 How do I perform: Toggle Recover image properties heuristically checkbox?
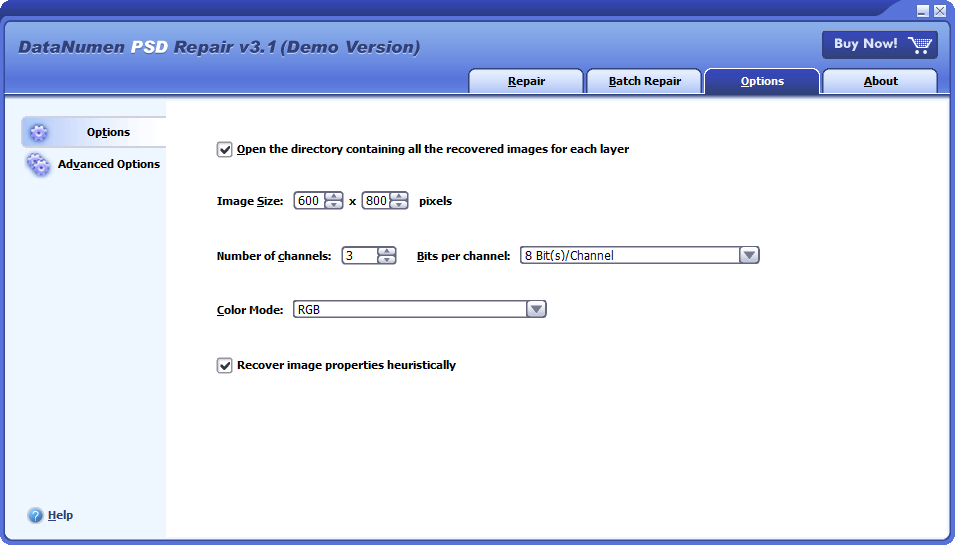pos(224,365)
